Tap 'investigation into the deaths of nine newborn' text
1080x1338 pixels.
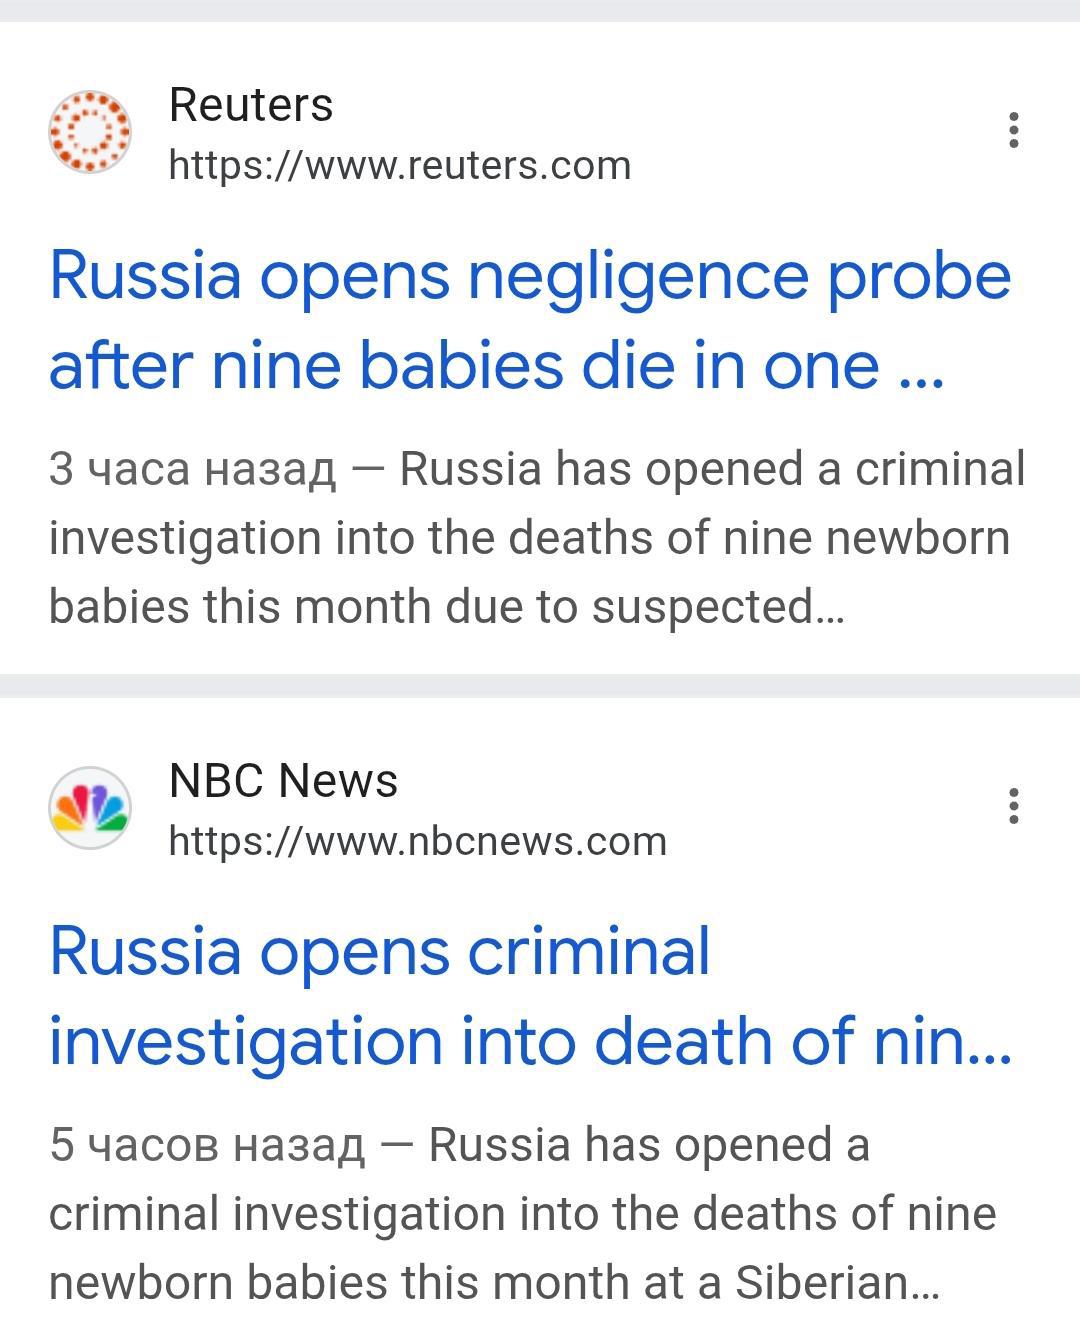529,538
